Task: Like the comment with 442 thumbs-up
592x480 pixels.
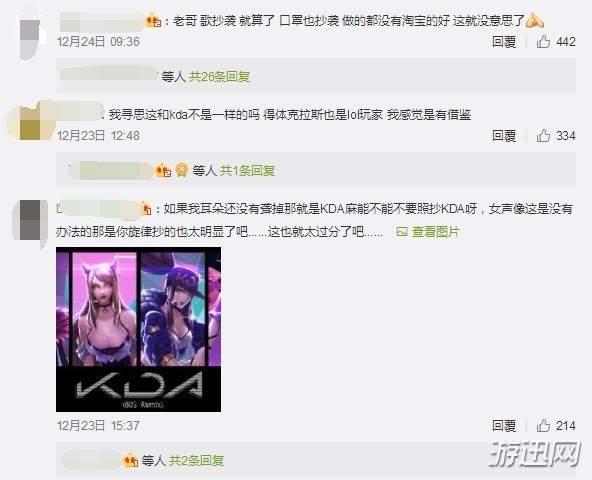Action: pos(543,41)
